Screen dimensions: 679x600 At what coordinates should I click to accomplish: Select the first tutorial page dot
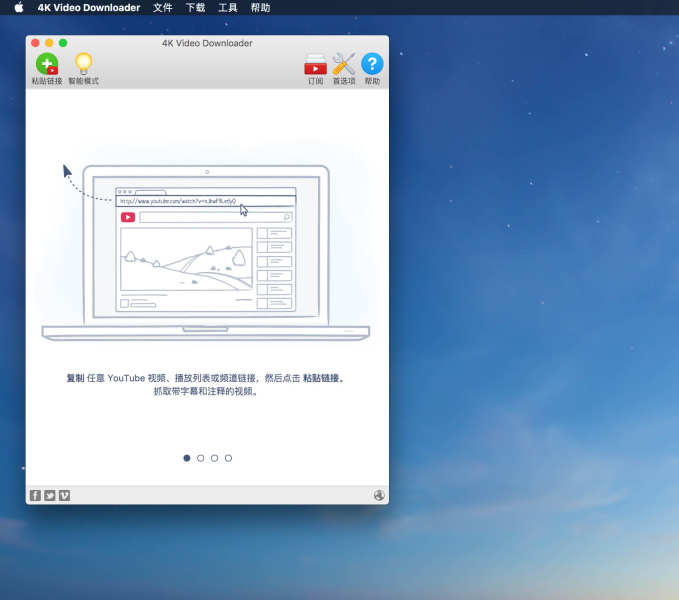coord(187,458)
